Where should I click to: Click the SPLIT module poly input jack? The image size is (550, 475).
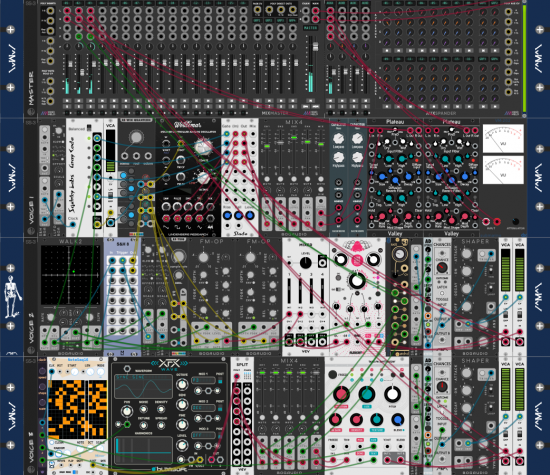coord(237,376)
